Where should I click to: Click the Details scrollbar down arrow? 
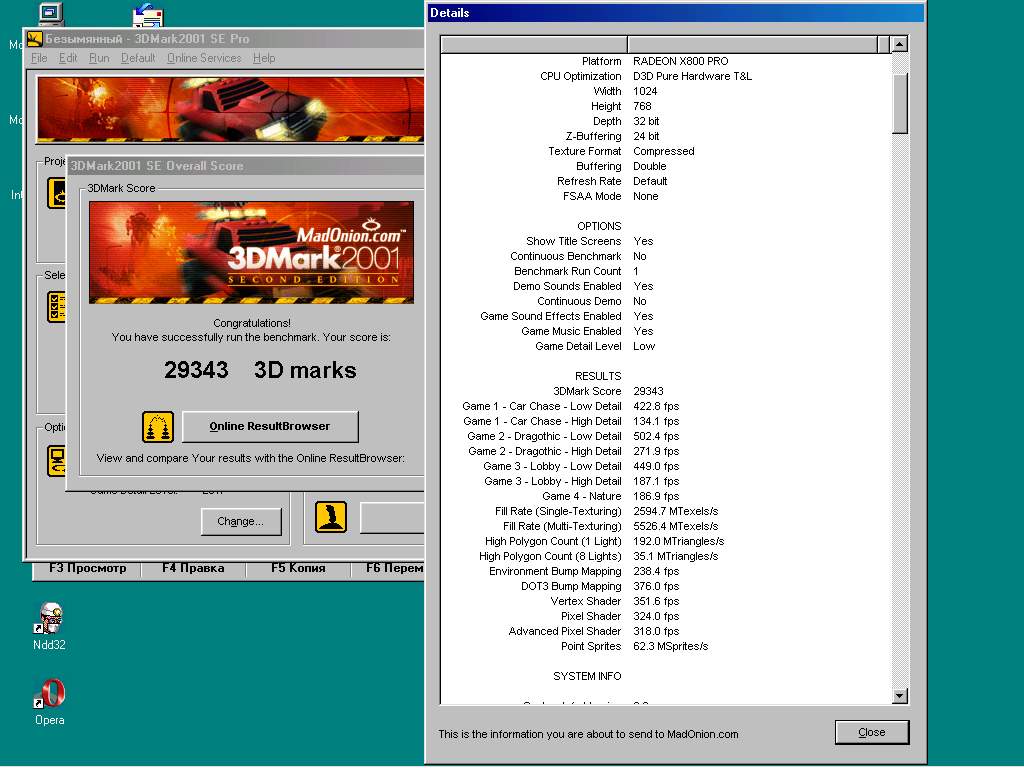point(899,696)
